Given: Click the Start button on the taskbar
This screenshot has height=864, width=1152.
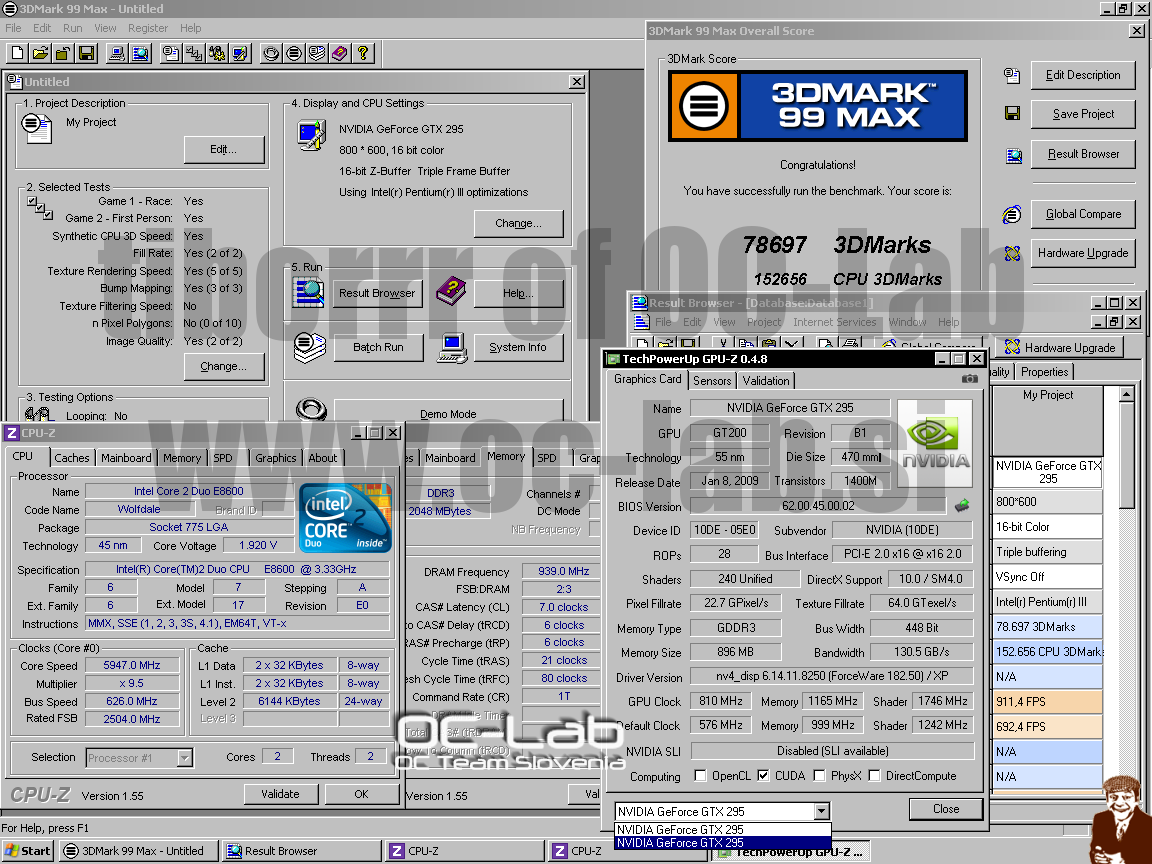Looking at the screenshot, I should [27, 851].
